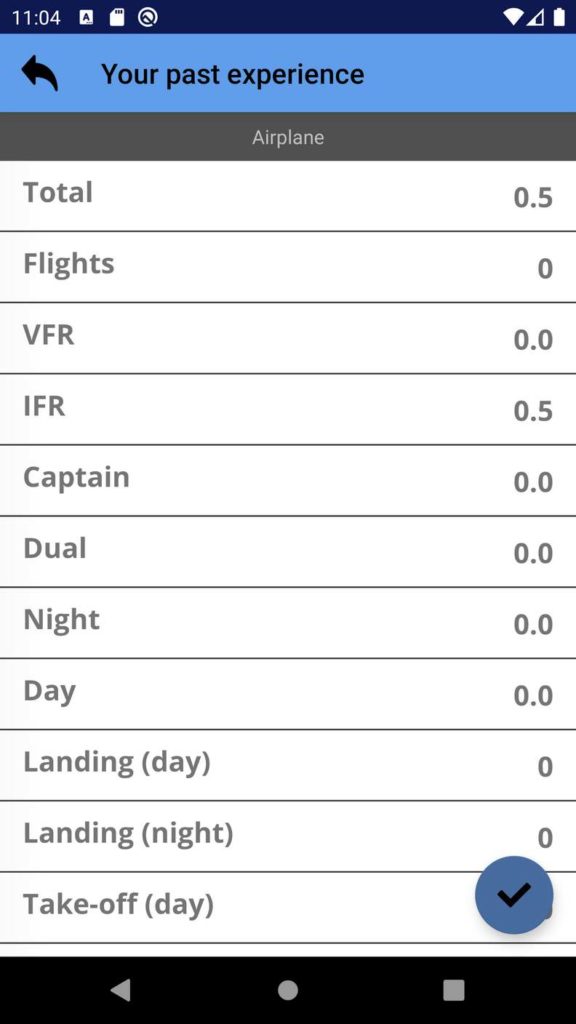Screen dimensions: 576x1024
Task: Tap the SD card status icon
Action: click(x=117, y=17)
